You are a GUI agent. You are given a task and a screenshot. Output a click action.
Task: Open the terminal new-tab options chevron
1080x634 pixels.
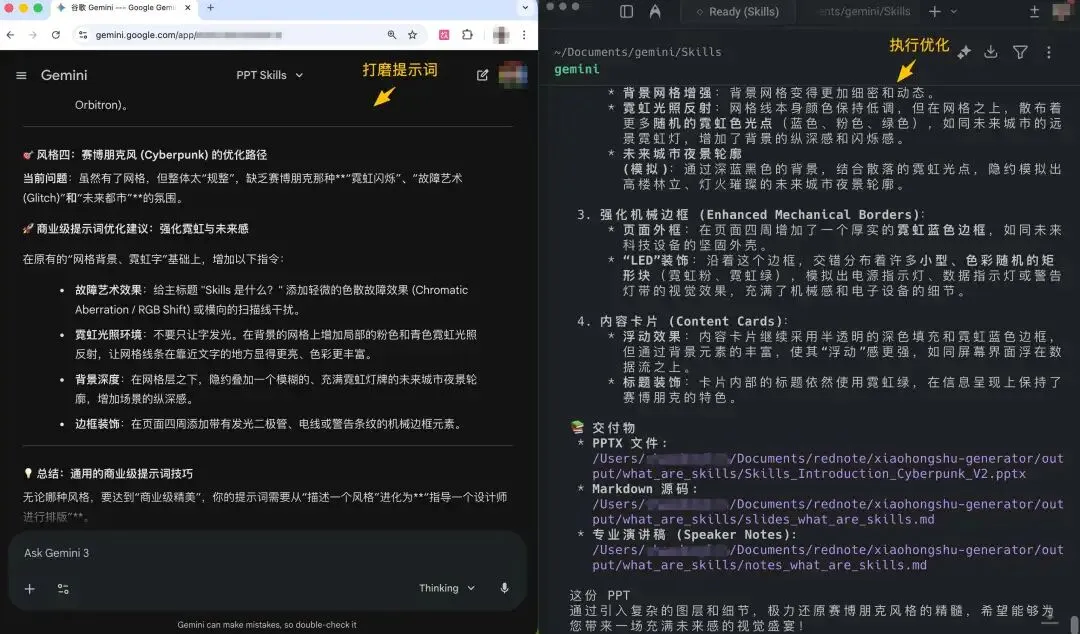[x=953, y=11]
